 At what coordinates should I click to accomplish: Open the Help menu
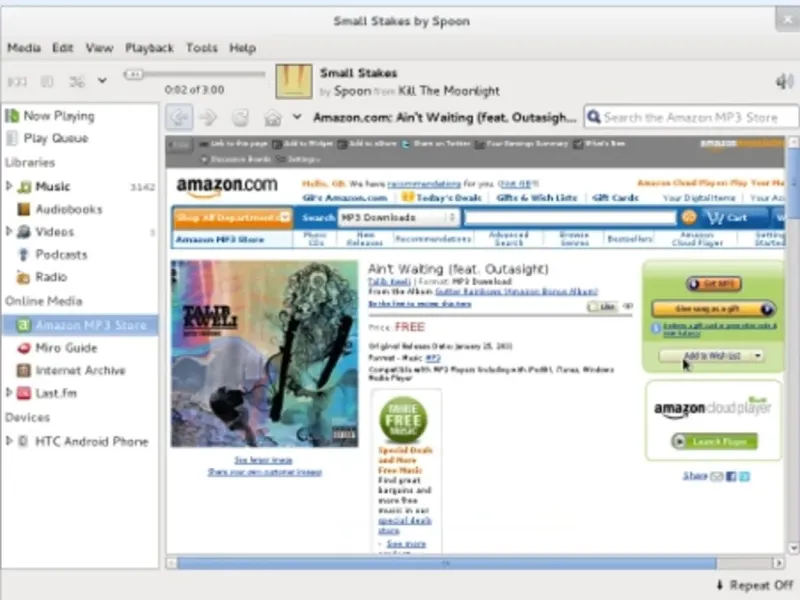pos(242,48)
